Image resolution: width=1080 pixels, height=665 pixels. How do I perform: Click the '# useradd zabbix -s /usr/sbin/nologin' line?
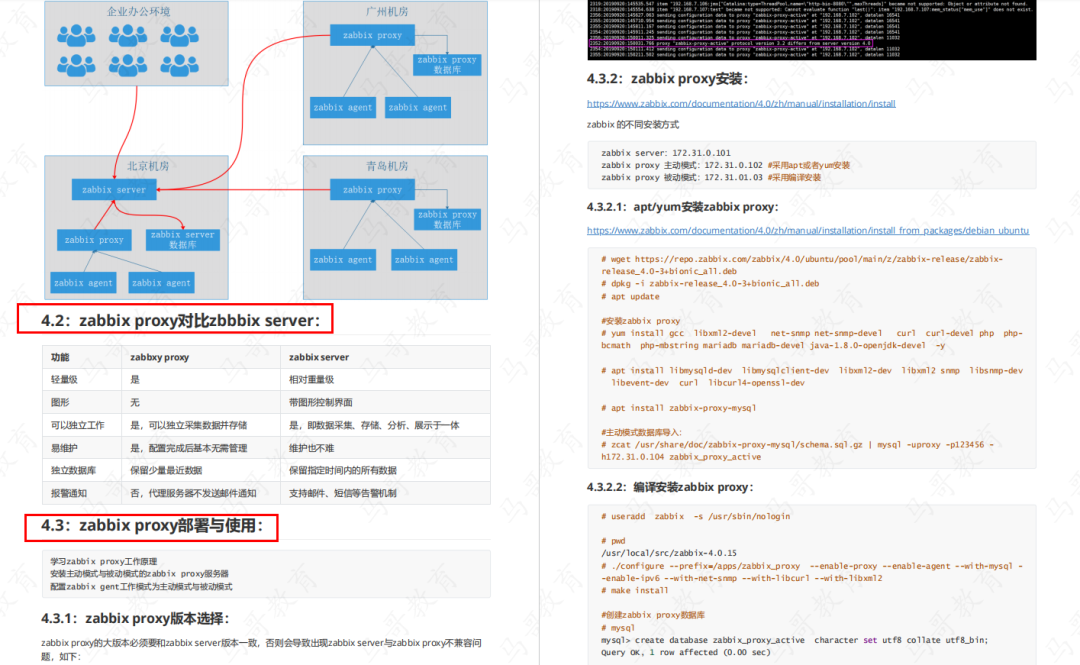click(x=696, y=516)
